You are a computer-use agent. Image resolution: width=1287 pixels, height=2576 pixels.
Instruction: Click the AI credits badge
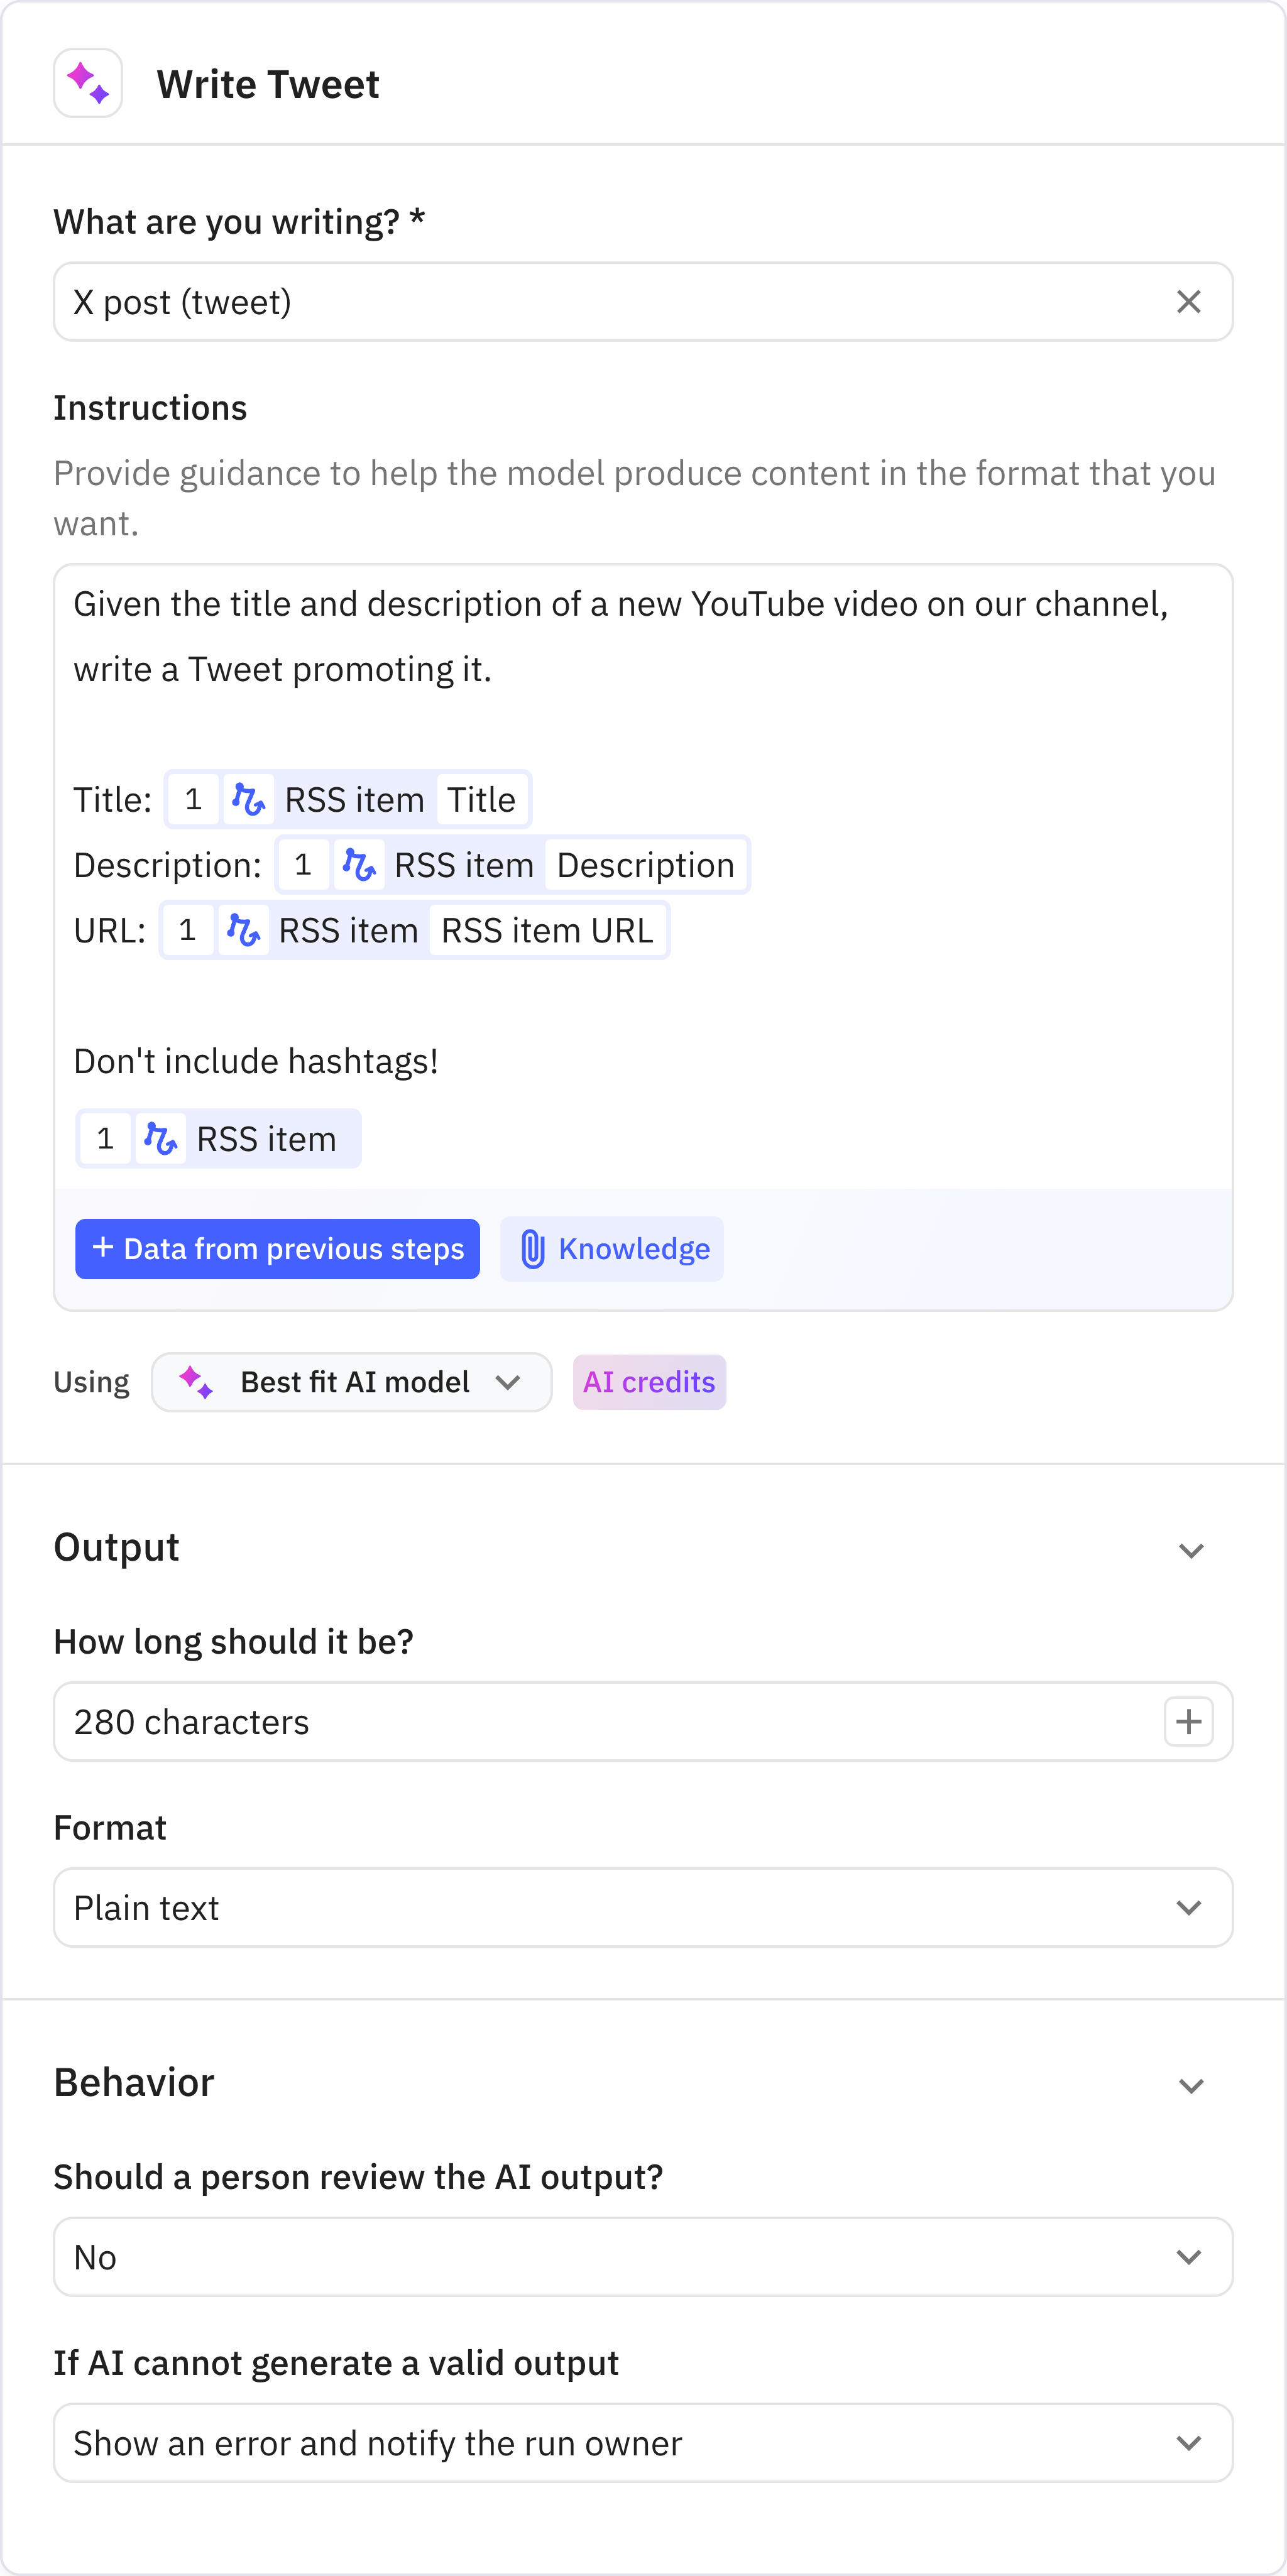tap(648, 1382)
